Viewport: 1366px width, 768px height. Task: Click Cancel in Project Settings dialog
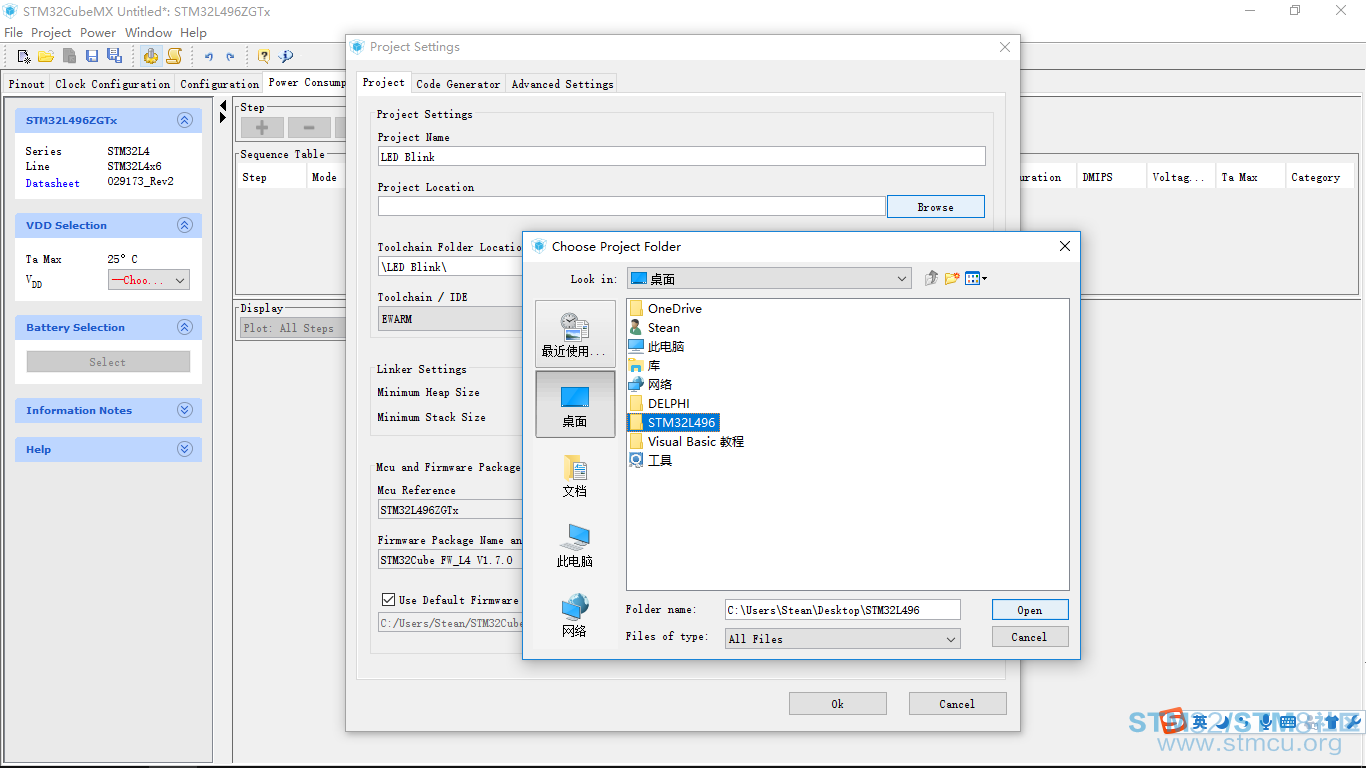click(957, 704)
